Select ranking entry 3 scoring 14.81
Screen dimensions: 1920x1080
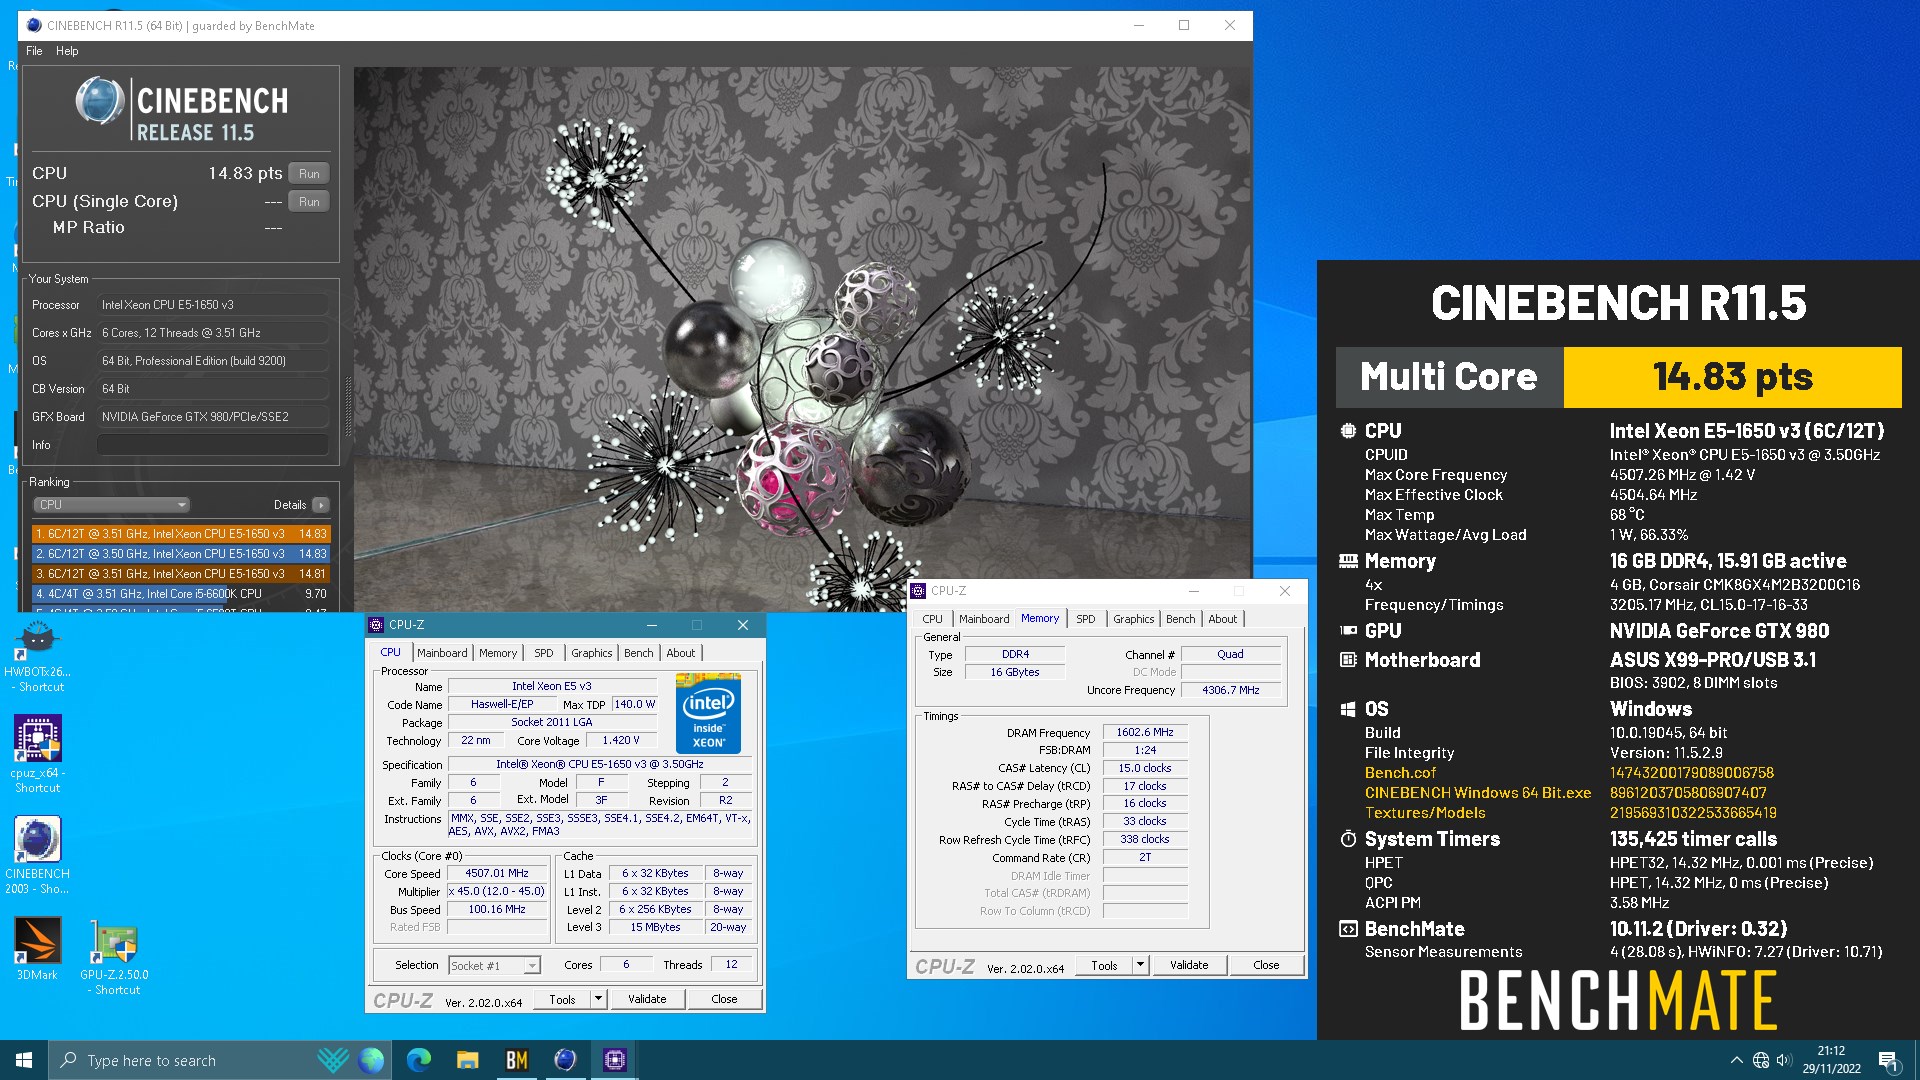tap(181, 574)
